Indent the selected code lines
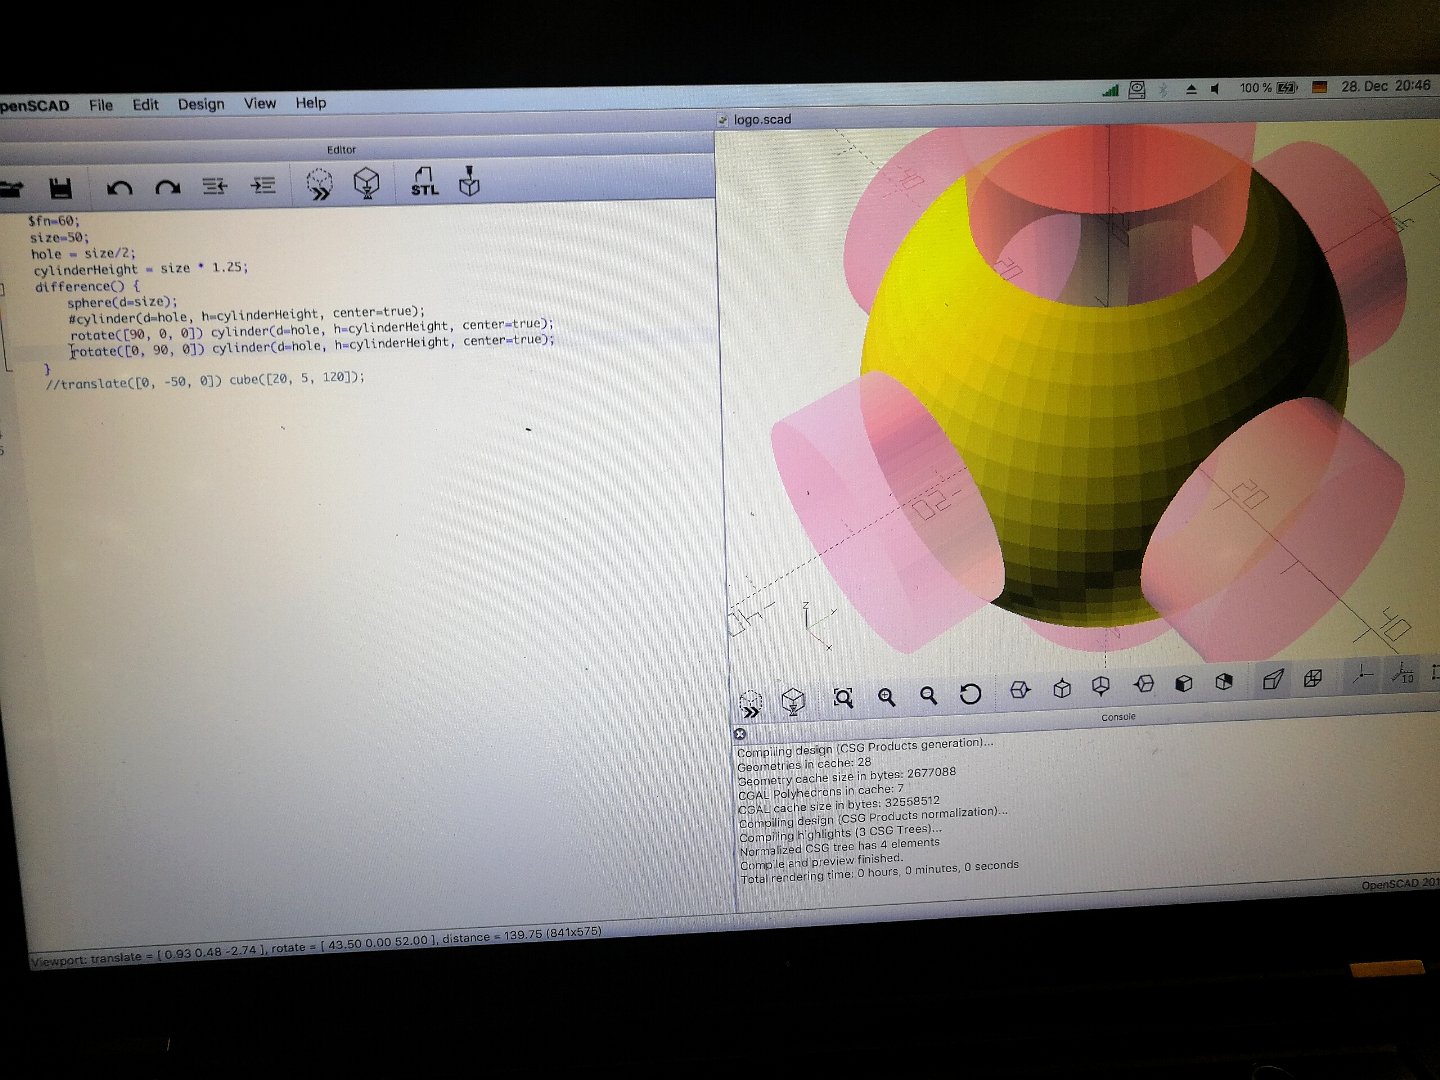This screenshot has width=1440, height=1080. coord(263,185)
